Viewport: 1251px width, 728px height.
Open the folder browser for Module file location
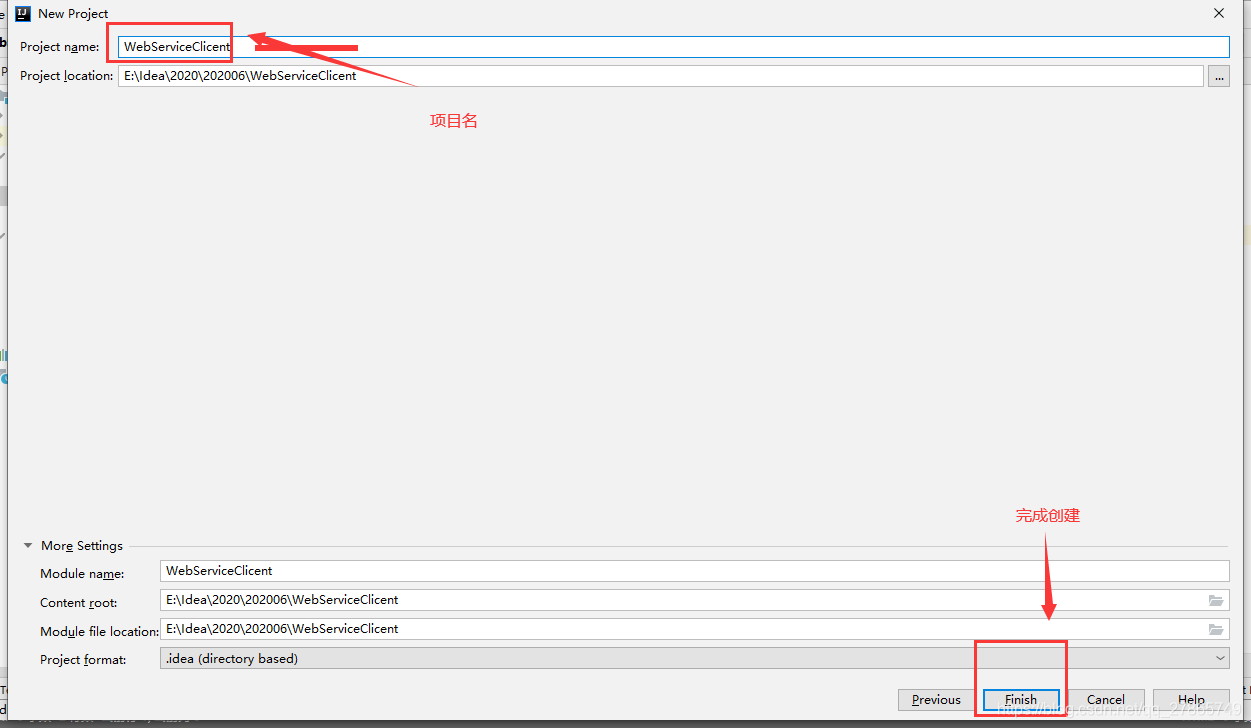pos(1216,628)
